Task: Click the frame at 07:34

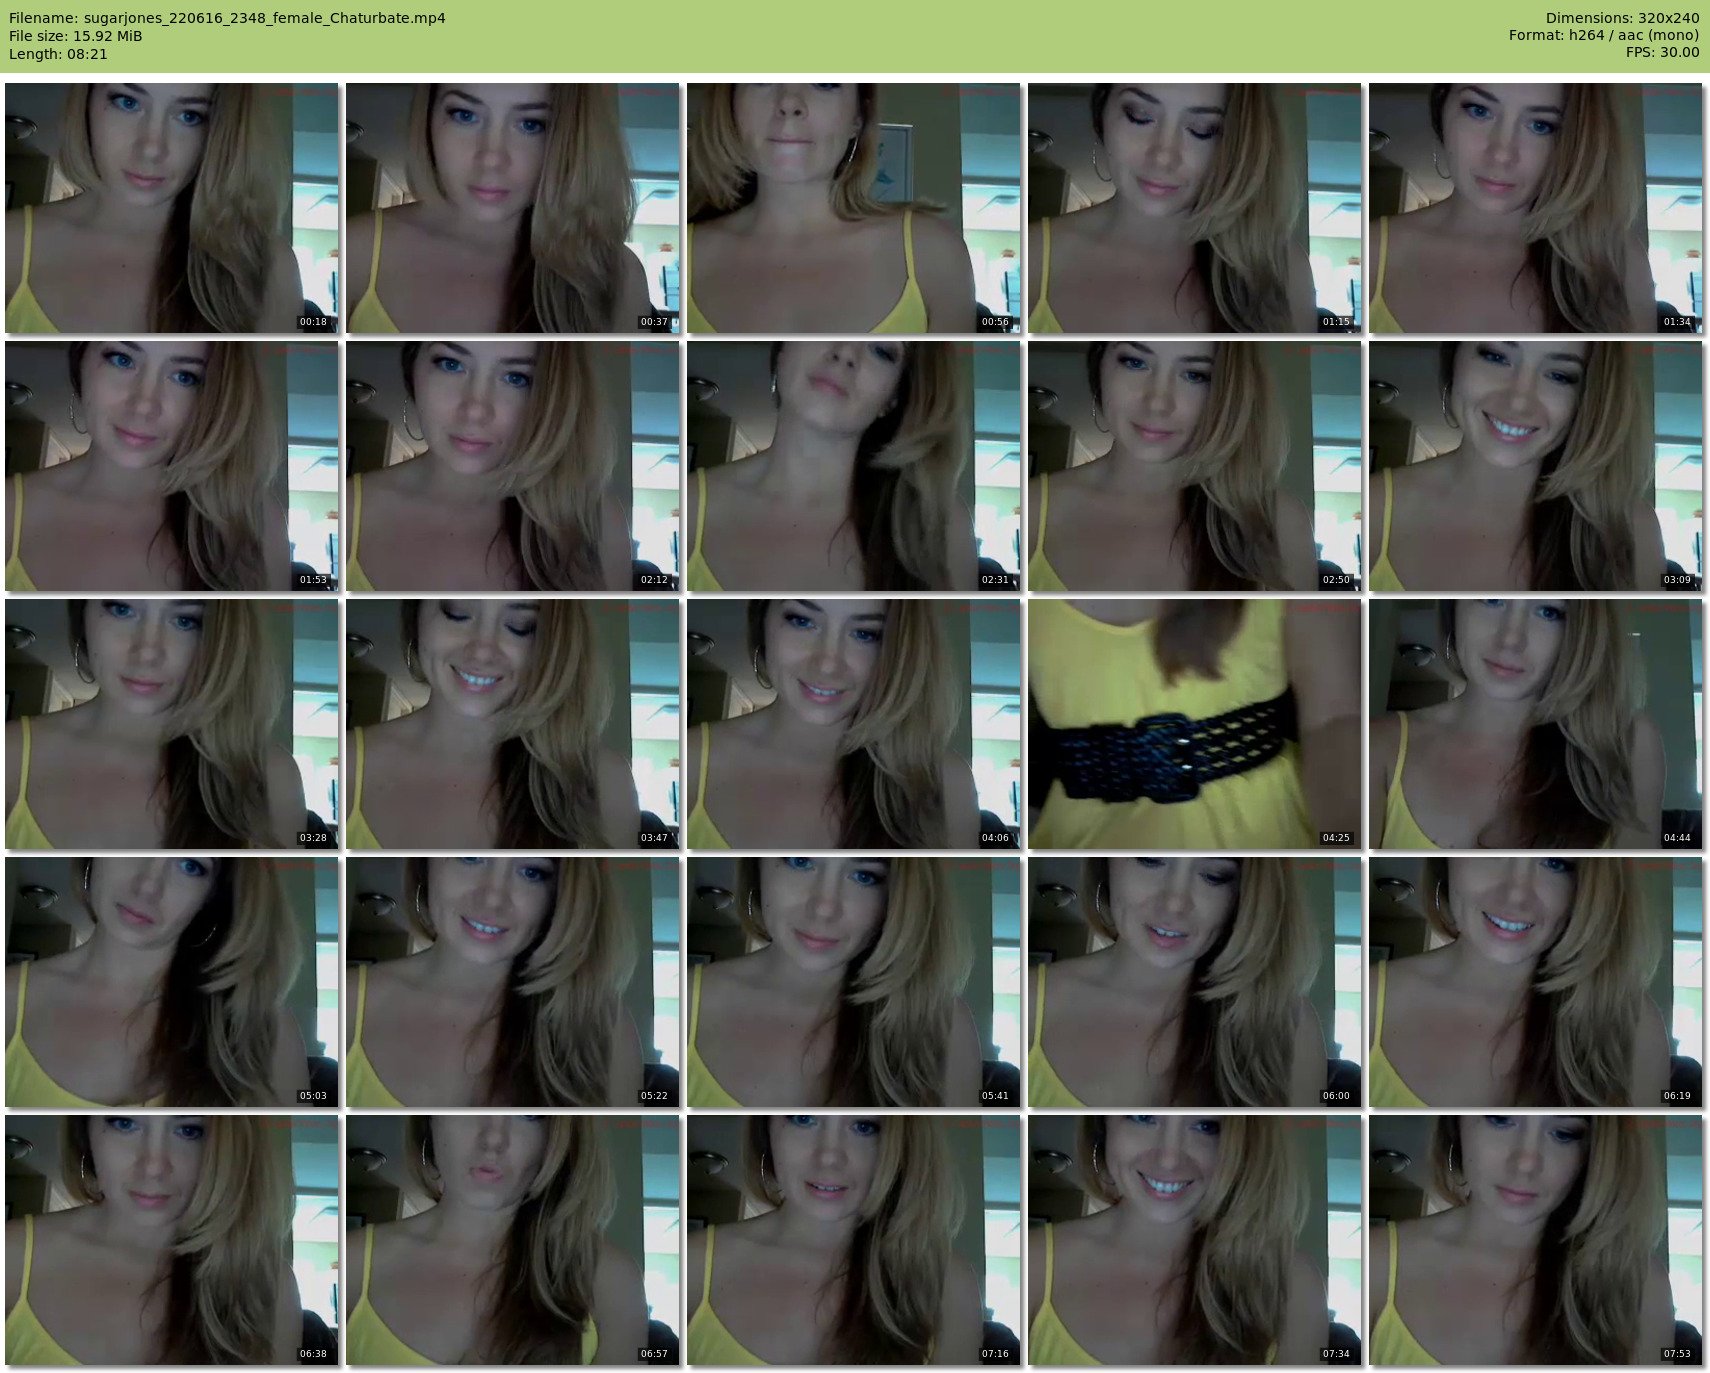Action: (1195, 1240)
